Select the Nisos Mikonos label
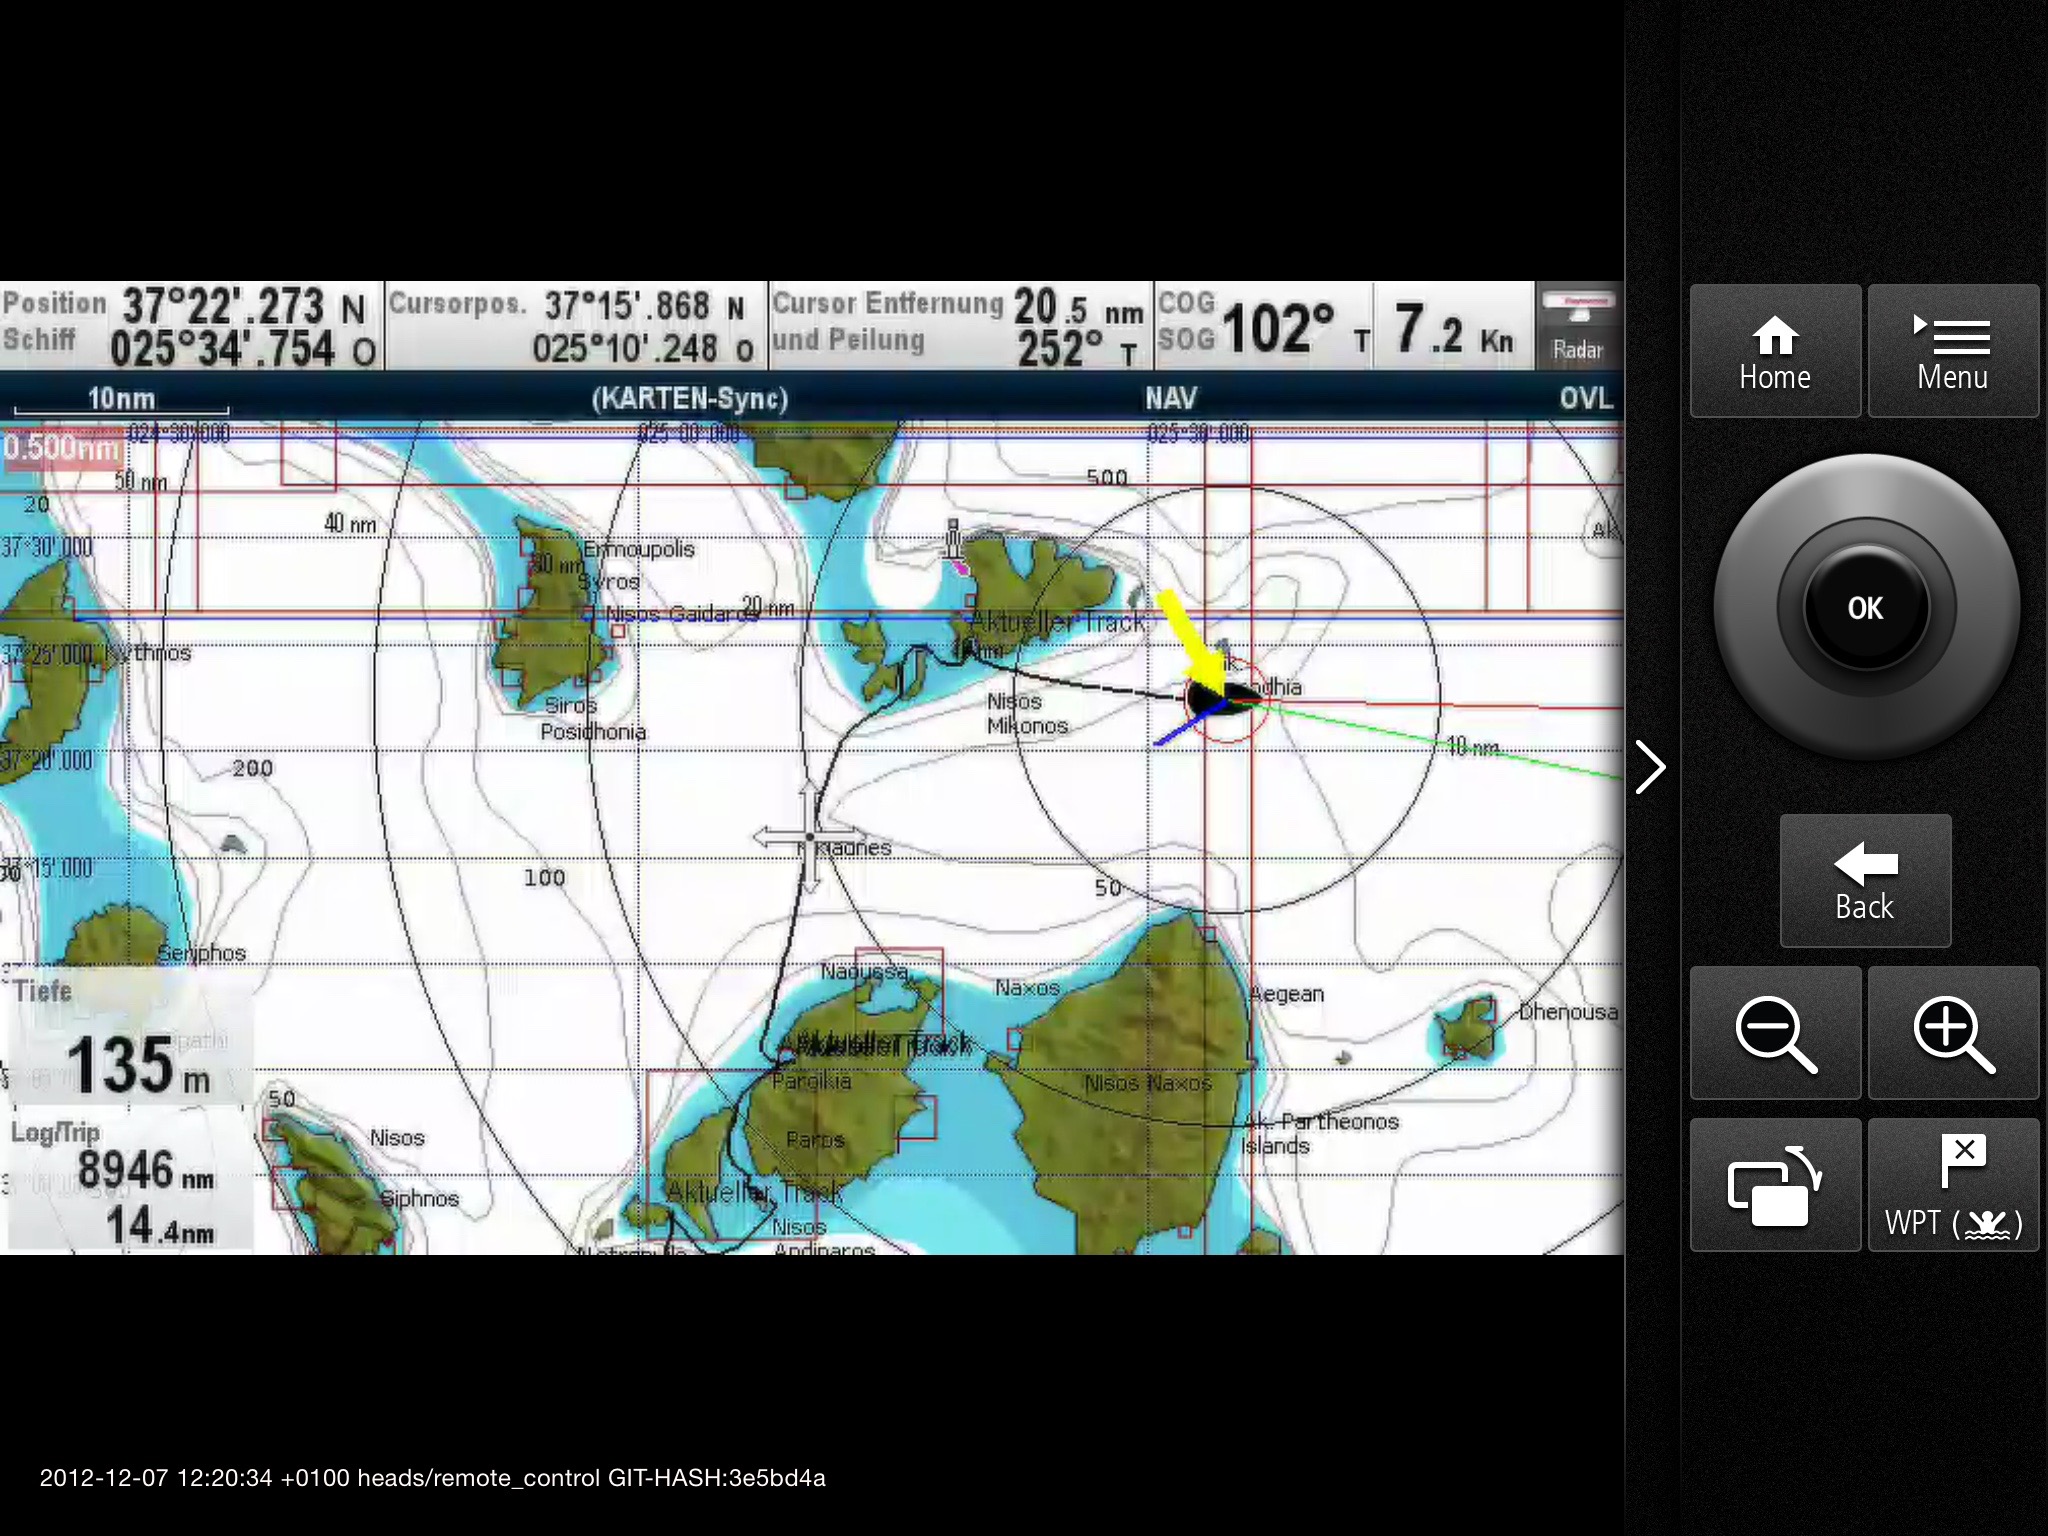 click(1027, 714)
